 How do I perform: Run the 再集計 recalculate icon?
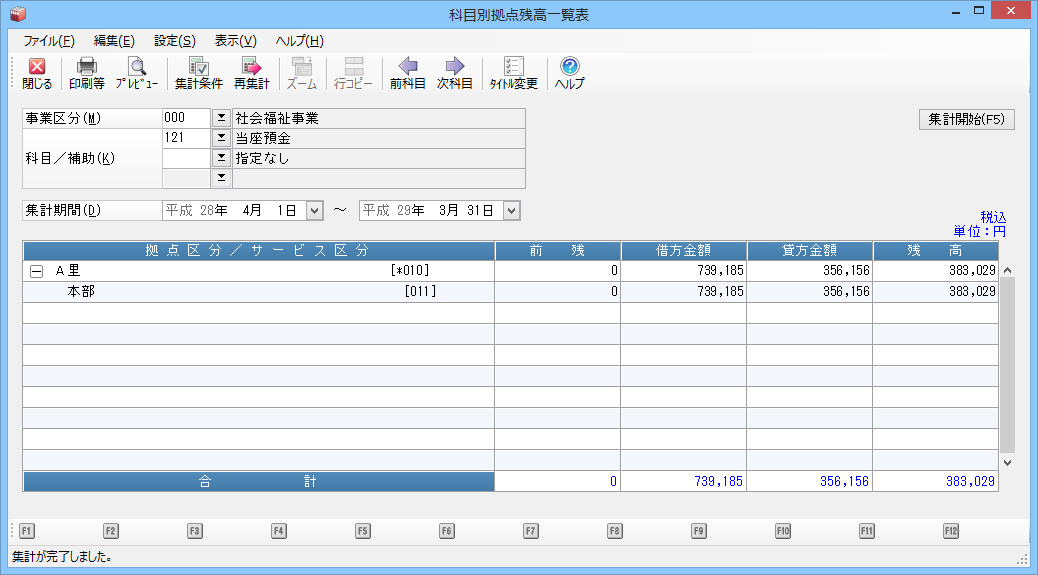251,74
